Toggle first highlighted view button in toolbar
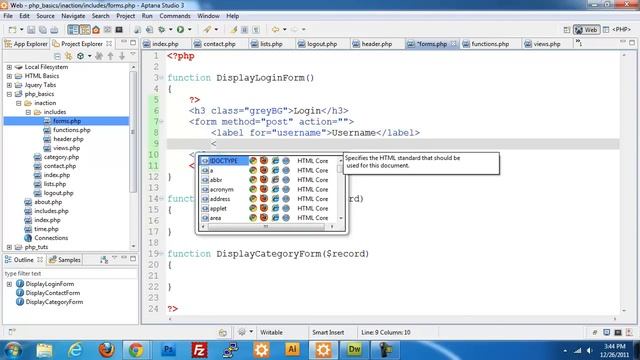 click(73, 30)
